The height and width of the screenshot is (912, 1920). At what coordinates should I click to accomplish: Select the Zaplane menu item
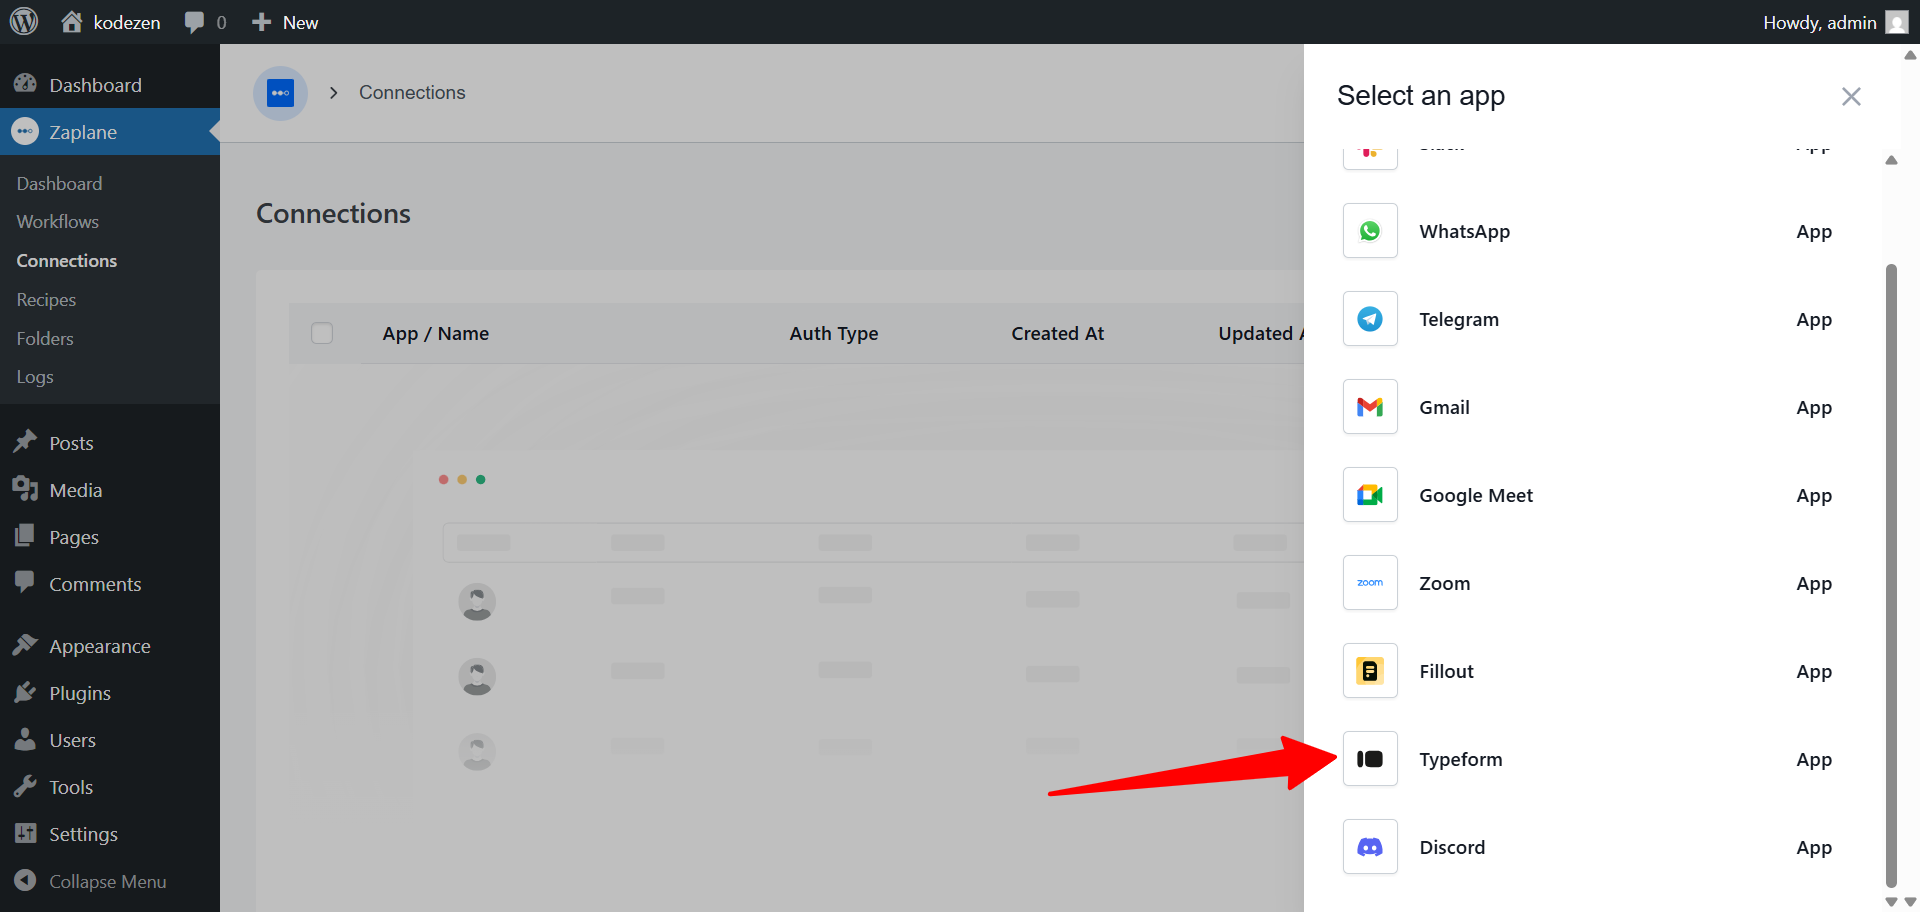point(110,132)
